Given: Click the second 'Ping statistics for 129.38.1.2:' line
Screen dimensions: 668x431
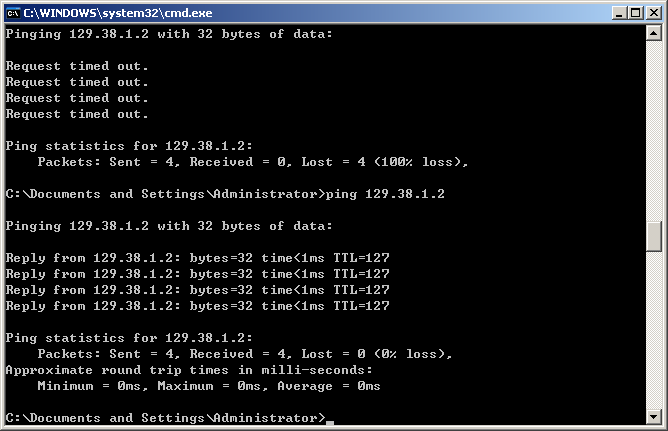Looking at the screenshot, I should pos(129,338).
